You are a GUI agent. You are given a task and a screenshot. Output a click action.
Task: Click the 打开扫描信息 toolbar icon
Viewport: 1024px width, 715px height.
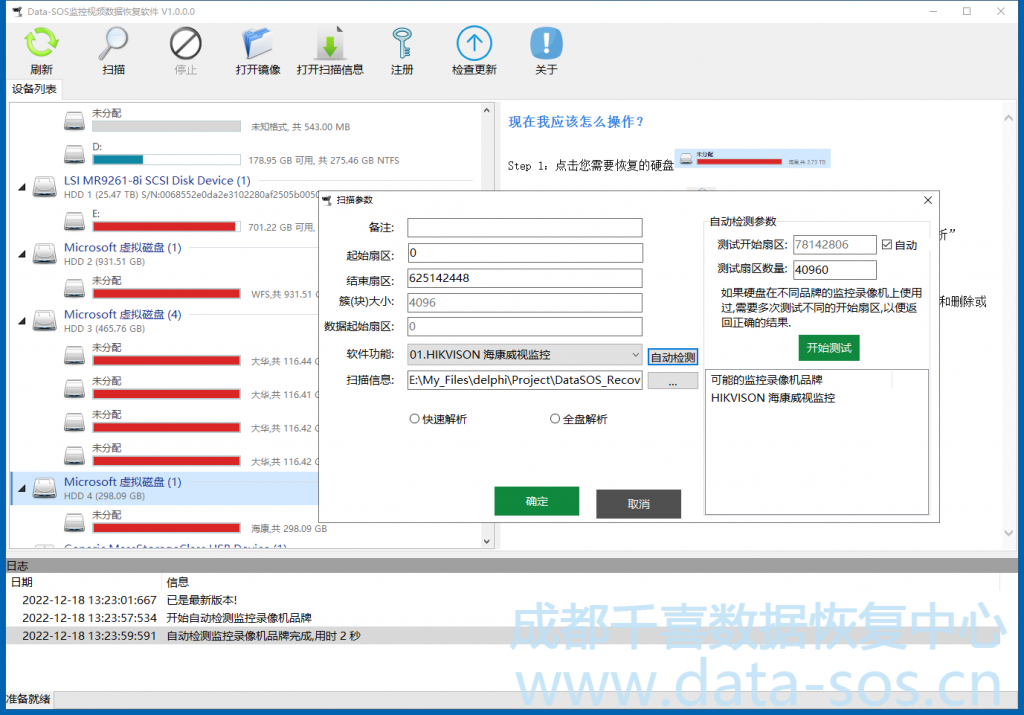pos(329,45)
